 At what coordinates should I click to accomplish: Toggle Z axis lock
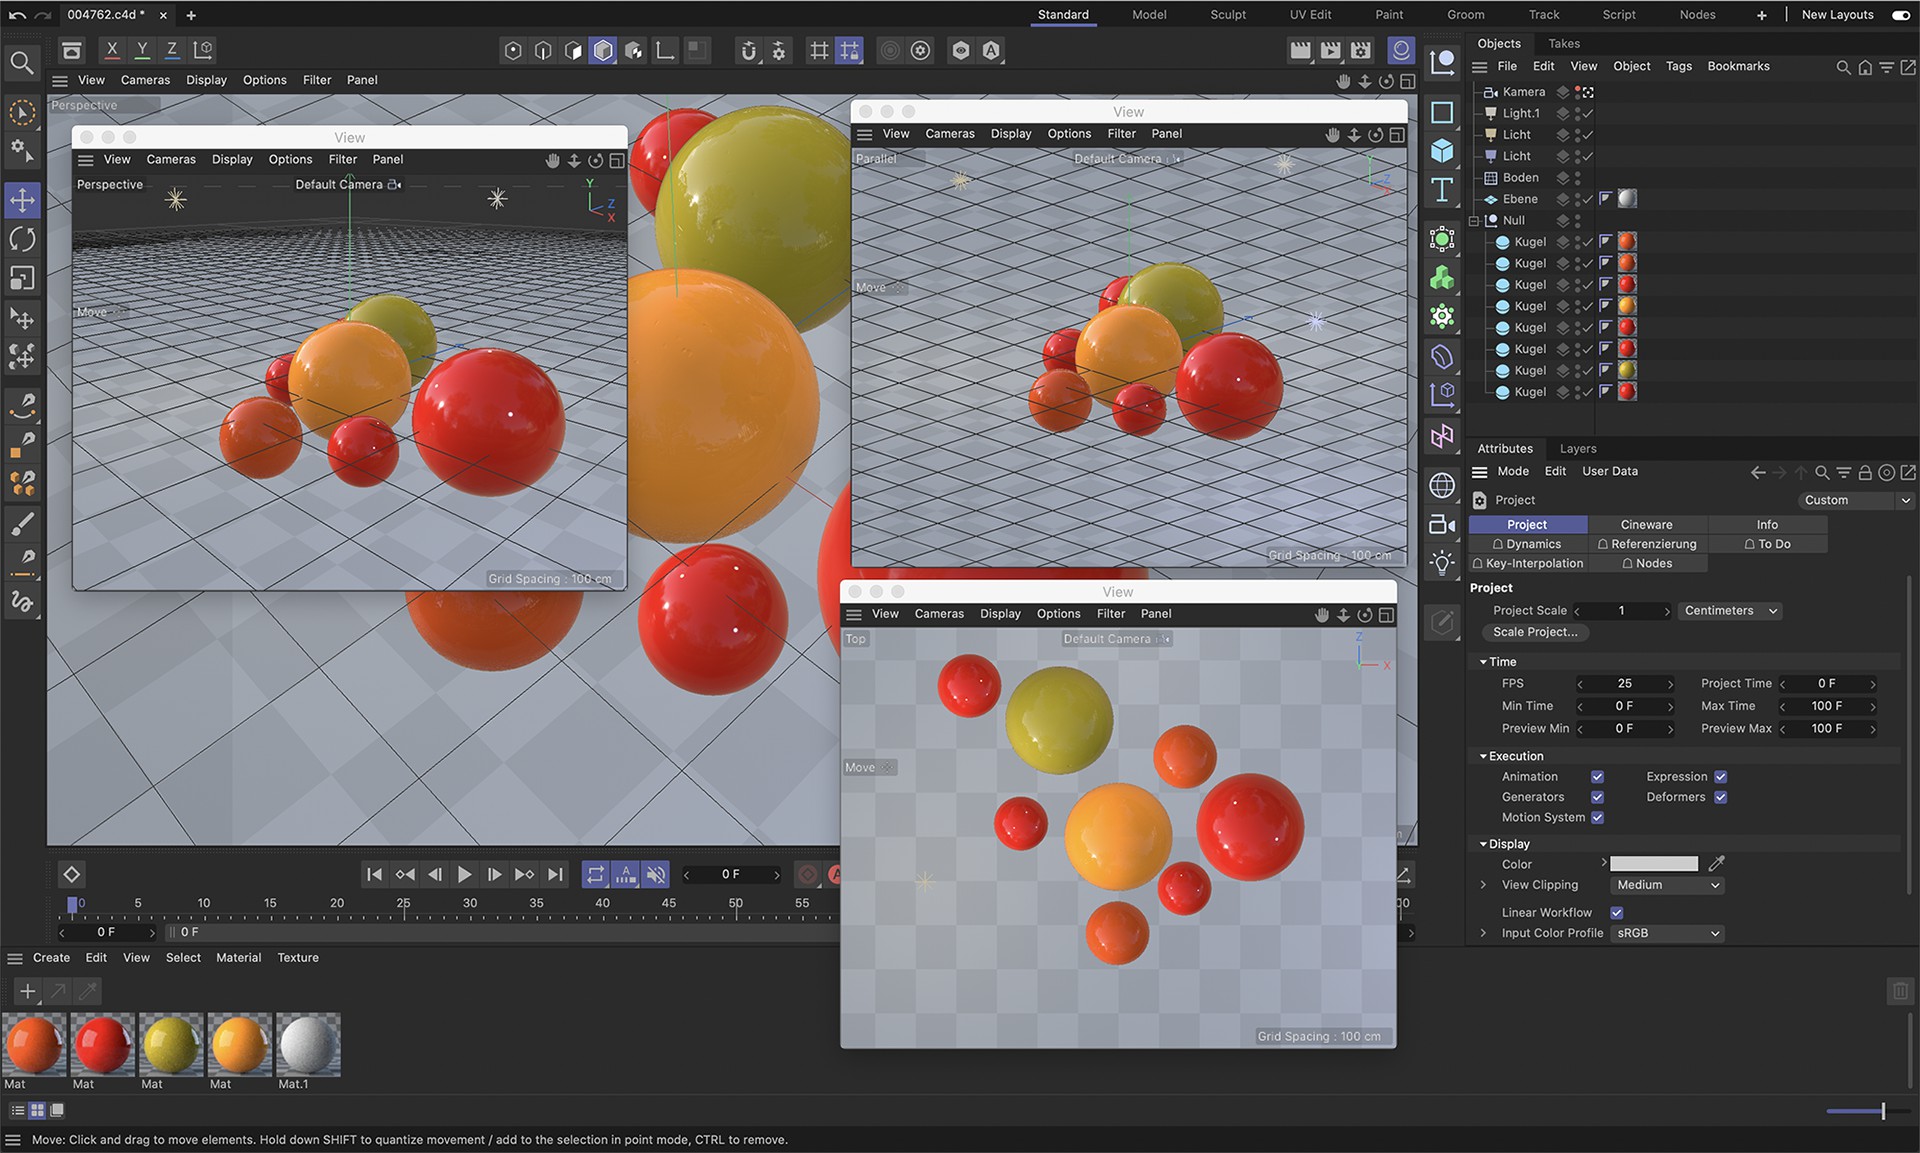point(172,50)
